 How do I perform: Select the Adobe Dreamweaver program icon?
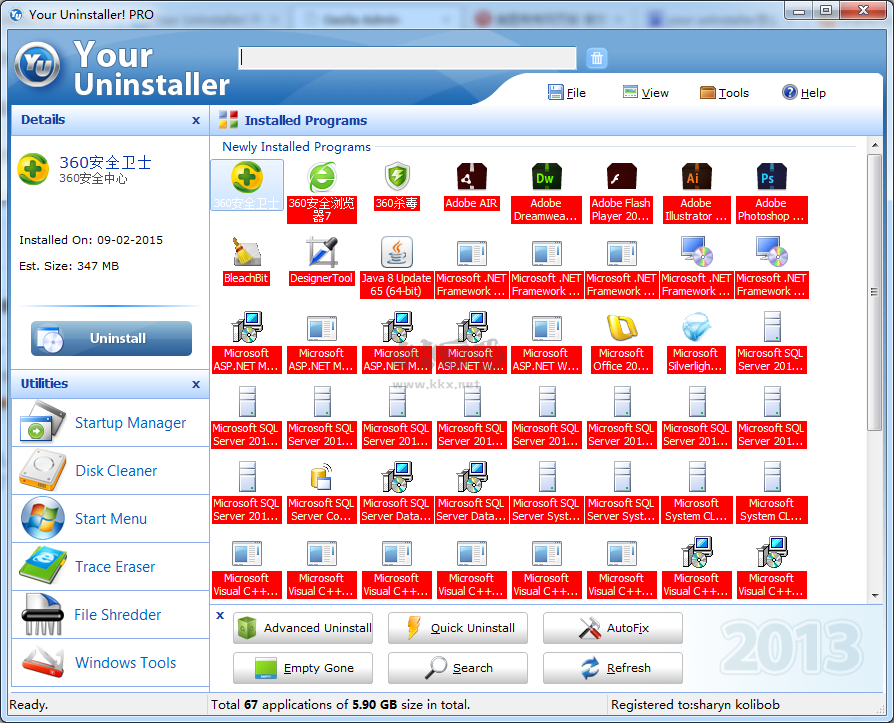[546, 176]
